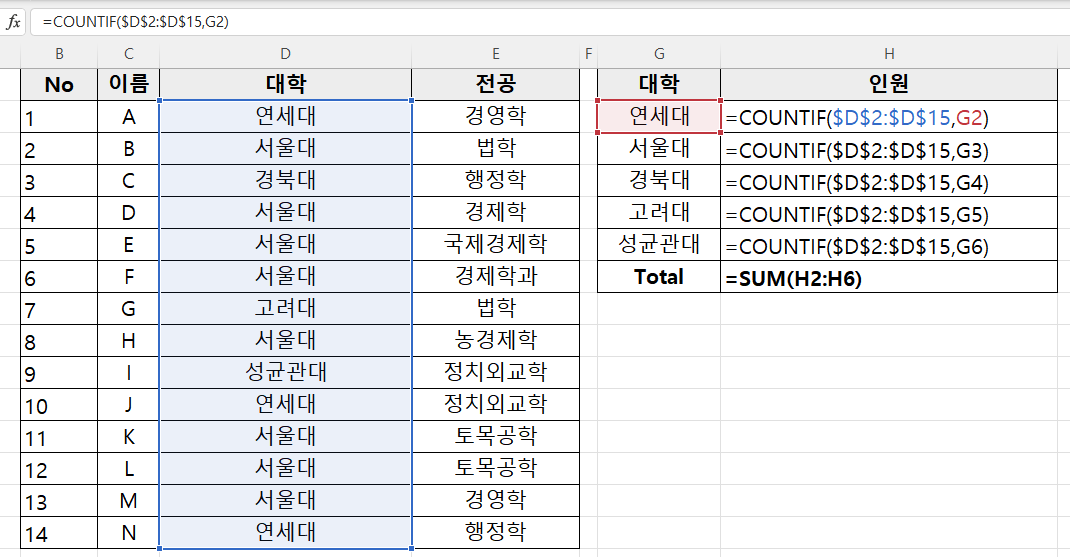Click the '서울대' cell in row 2 of table
Image resolution: width=1070 pixels, height=557 pixels.
click(x=285, y=149)
